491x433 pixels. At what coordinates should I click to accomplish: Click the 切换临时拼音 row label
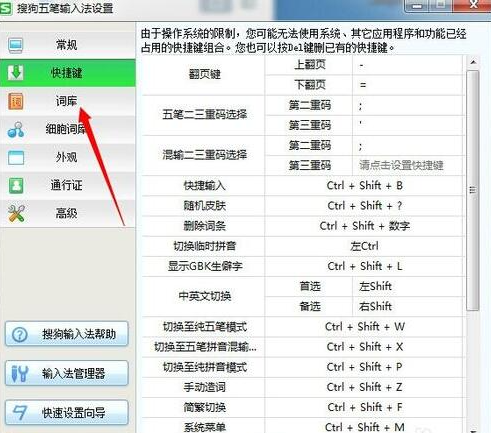[204, 246]
